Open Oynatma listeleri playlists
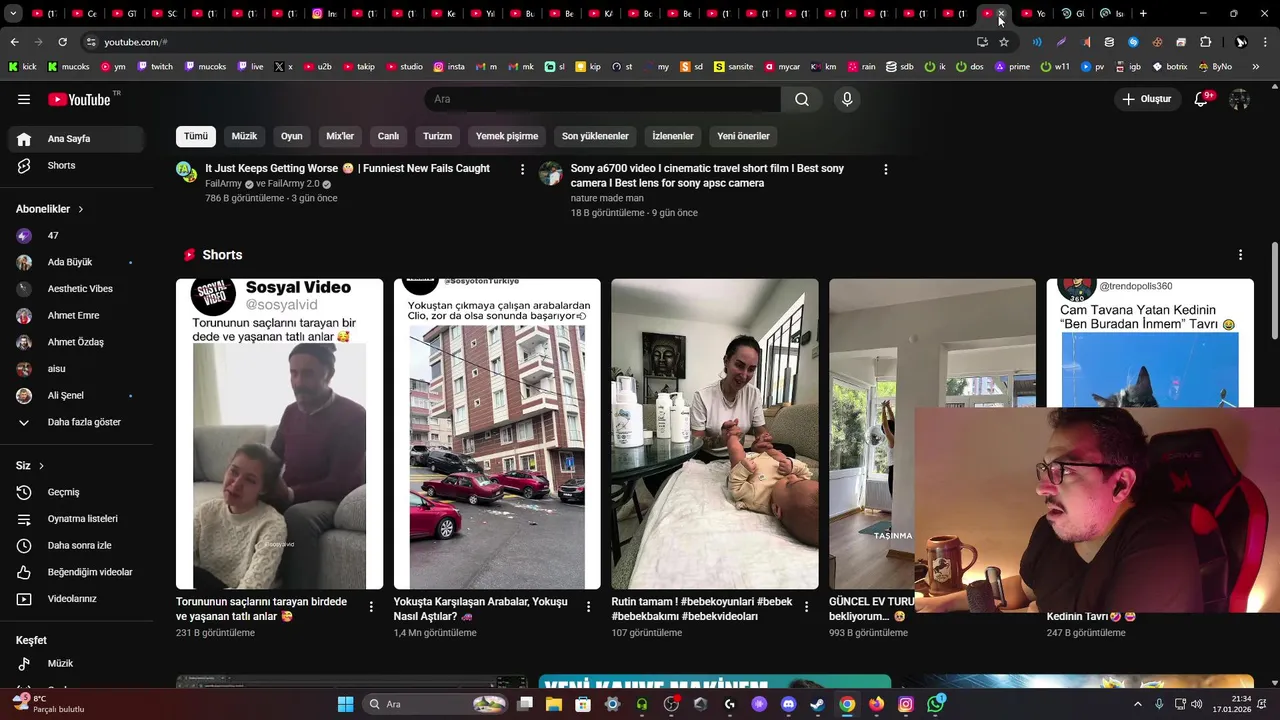1280x720 pixels. (76, 519)
